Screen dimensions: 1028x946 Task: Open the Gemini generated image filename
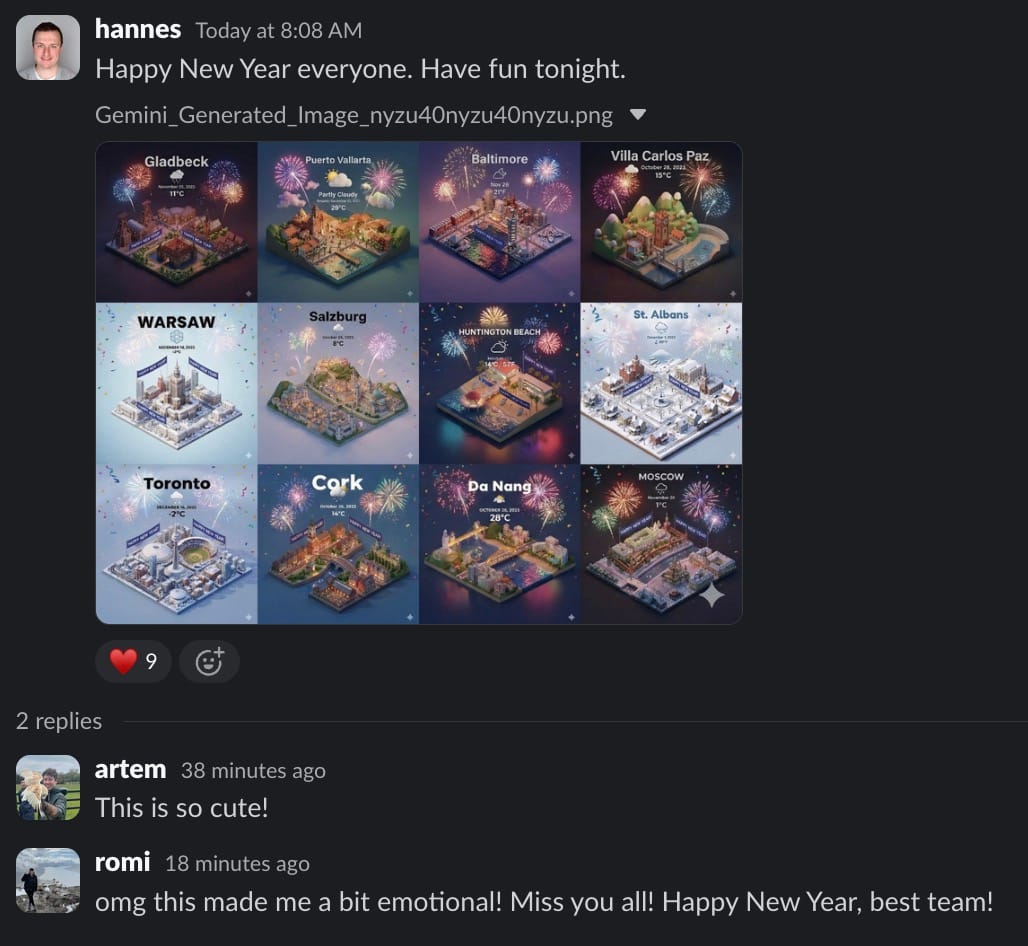[x=354, y=115]
